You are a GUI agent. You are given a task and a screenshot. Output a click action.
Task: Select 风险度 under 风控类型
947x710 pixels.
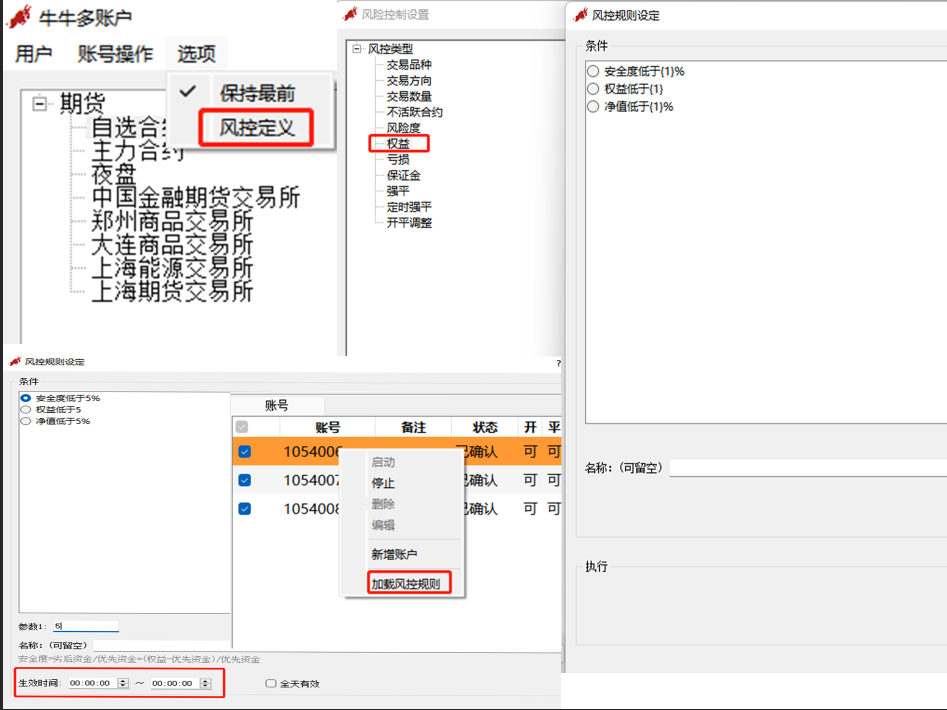pos(403,127)
